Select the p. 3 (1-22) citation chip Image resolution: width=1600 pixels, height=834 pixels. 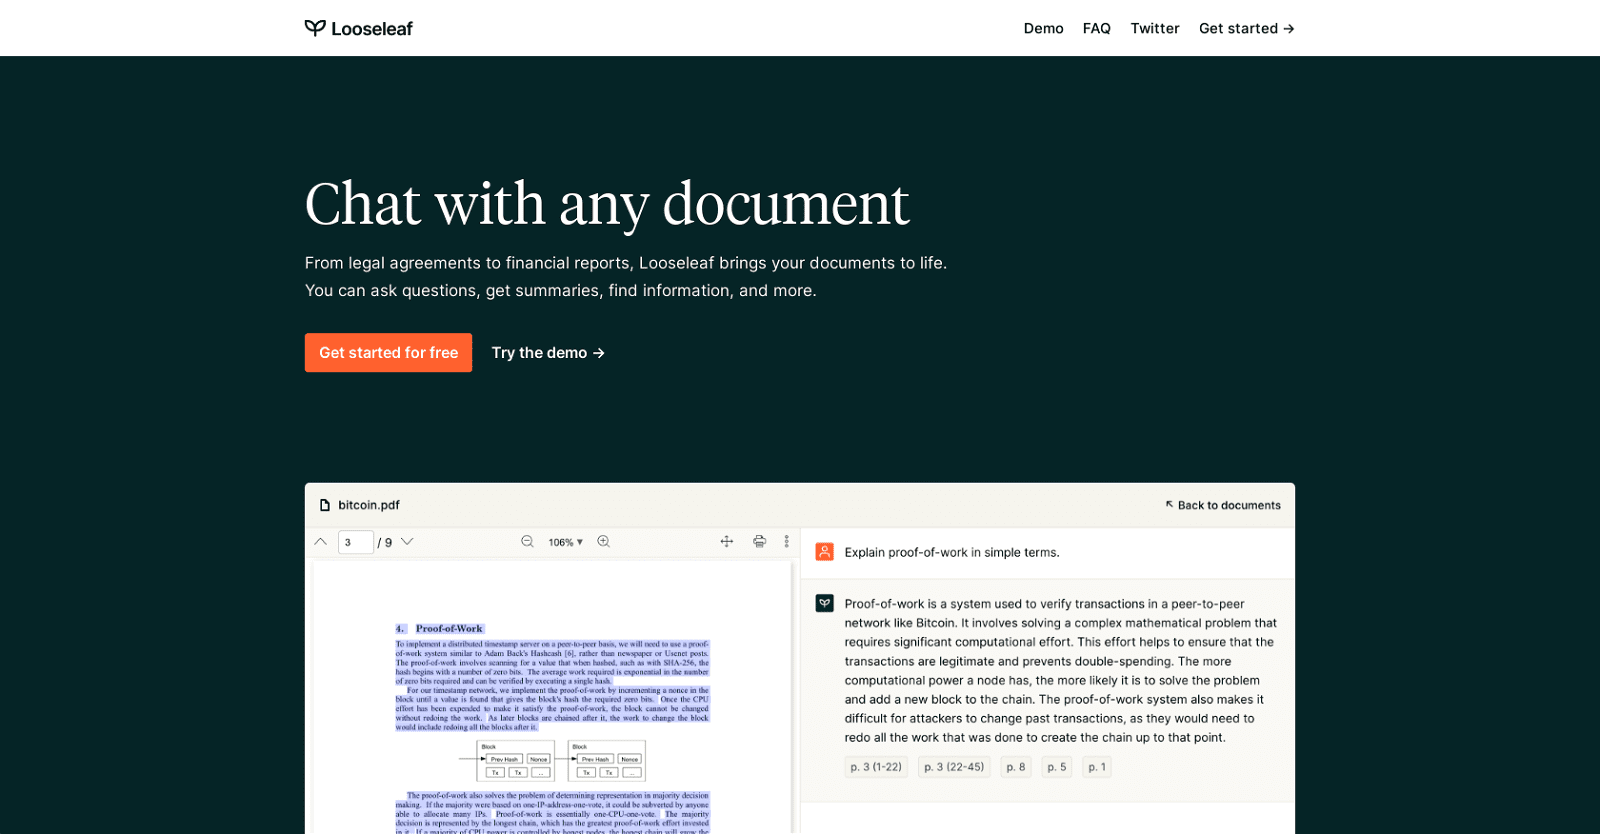(876, 767)
